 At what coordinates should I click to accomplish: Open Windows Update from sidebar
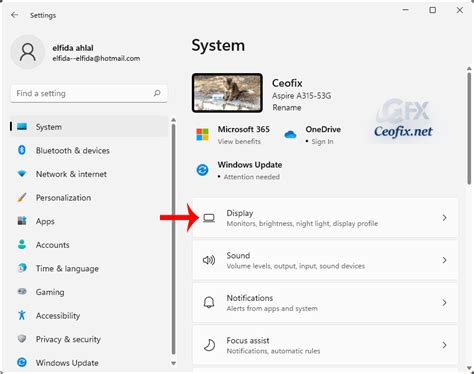[x=89, y=363]
